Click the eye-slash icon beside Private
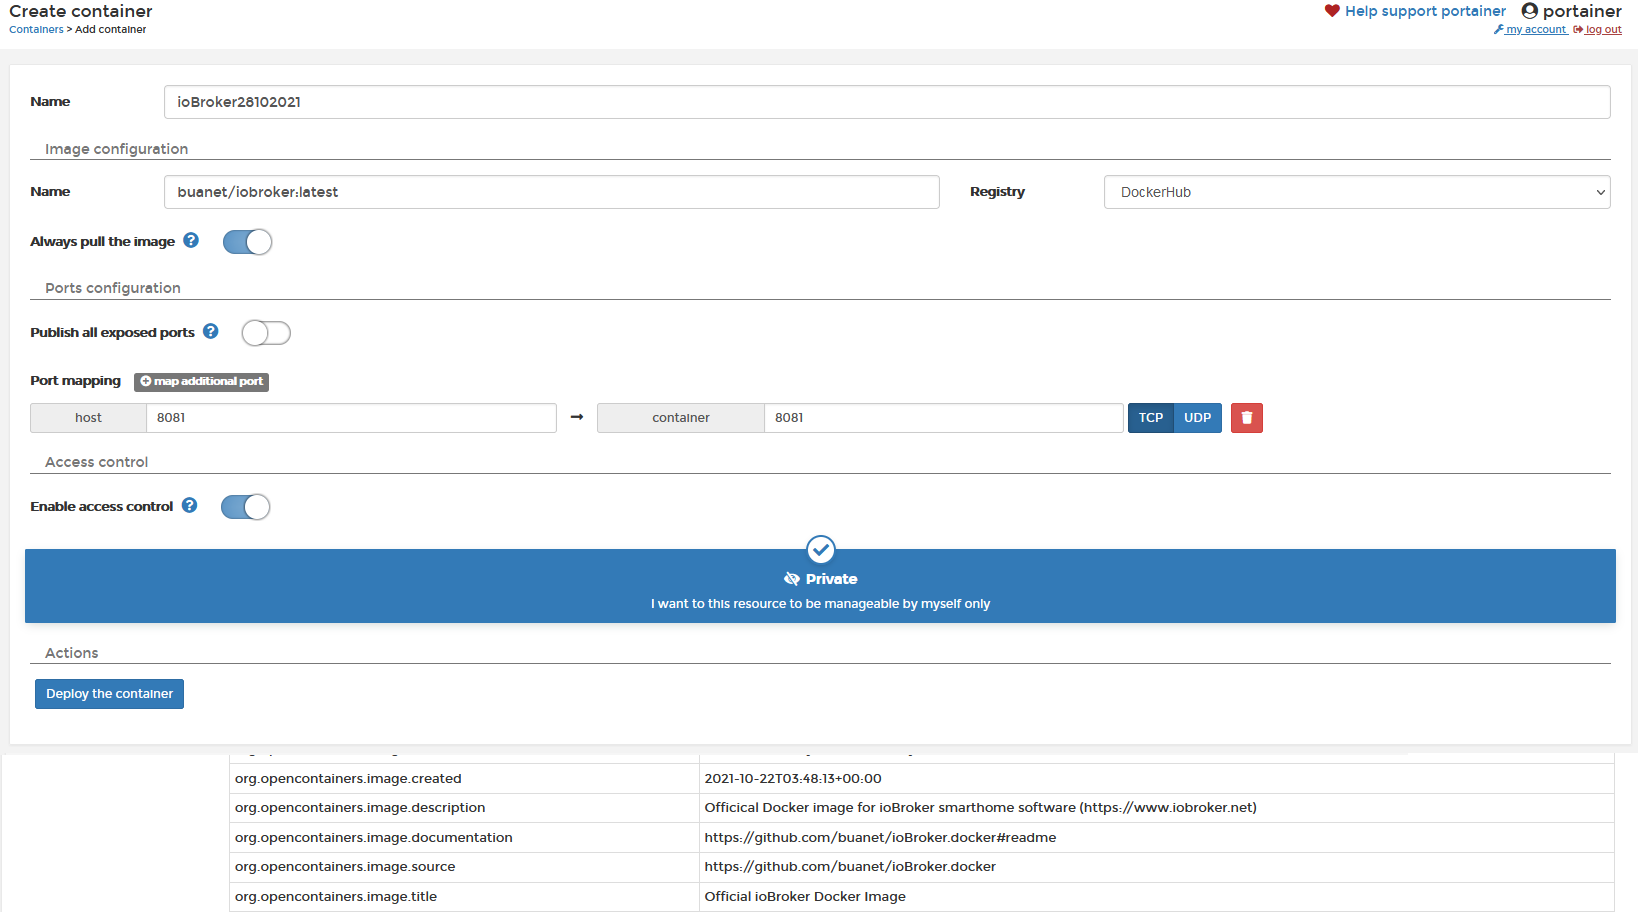Viewport: 1638px width, 912px height. click(x=792, y=579)
